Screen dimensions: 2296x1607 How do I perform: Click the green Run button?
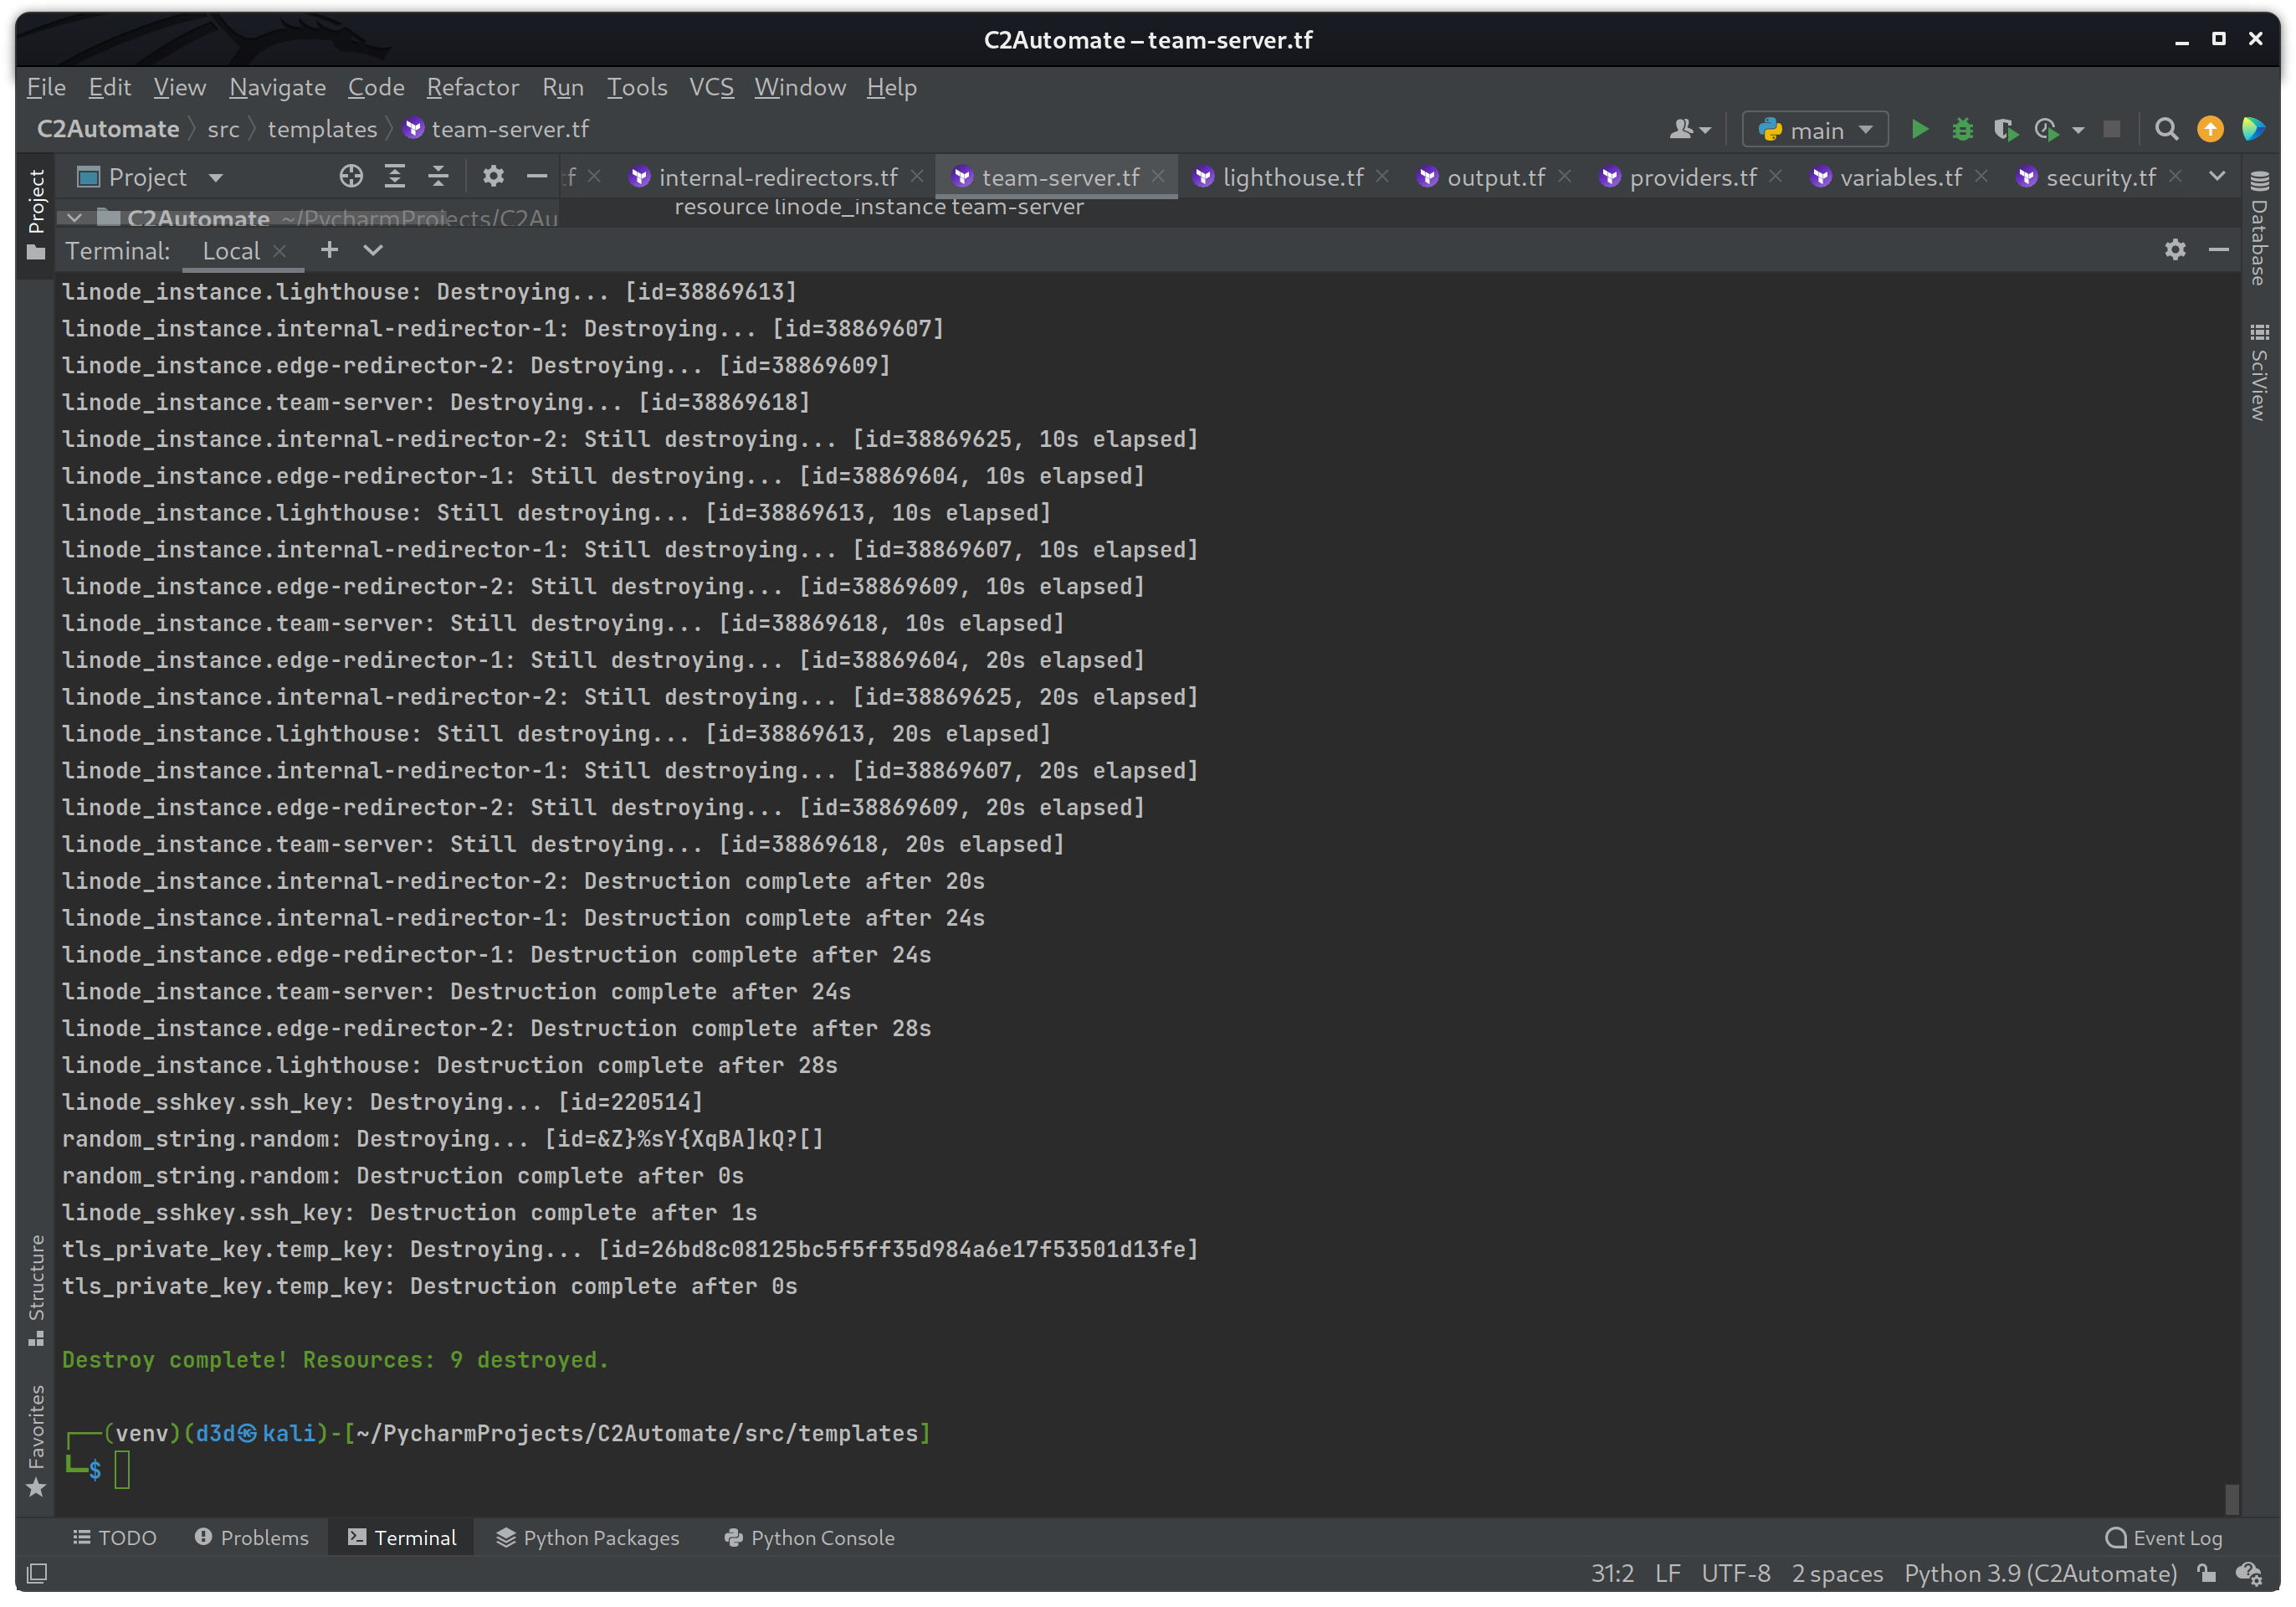pos(1919,129)
